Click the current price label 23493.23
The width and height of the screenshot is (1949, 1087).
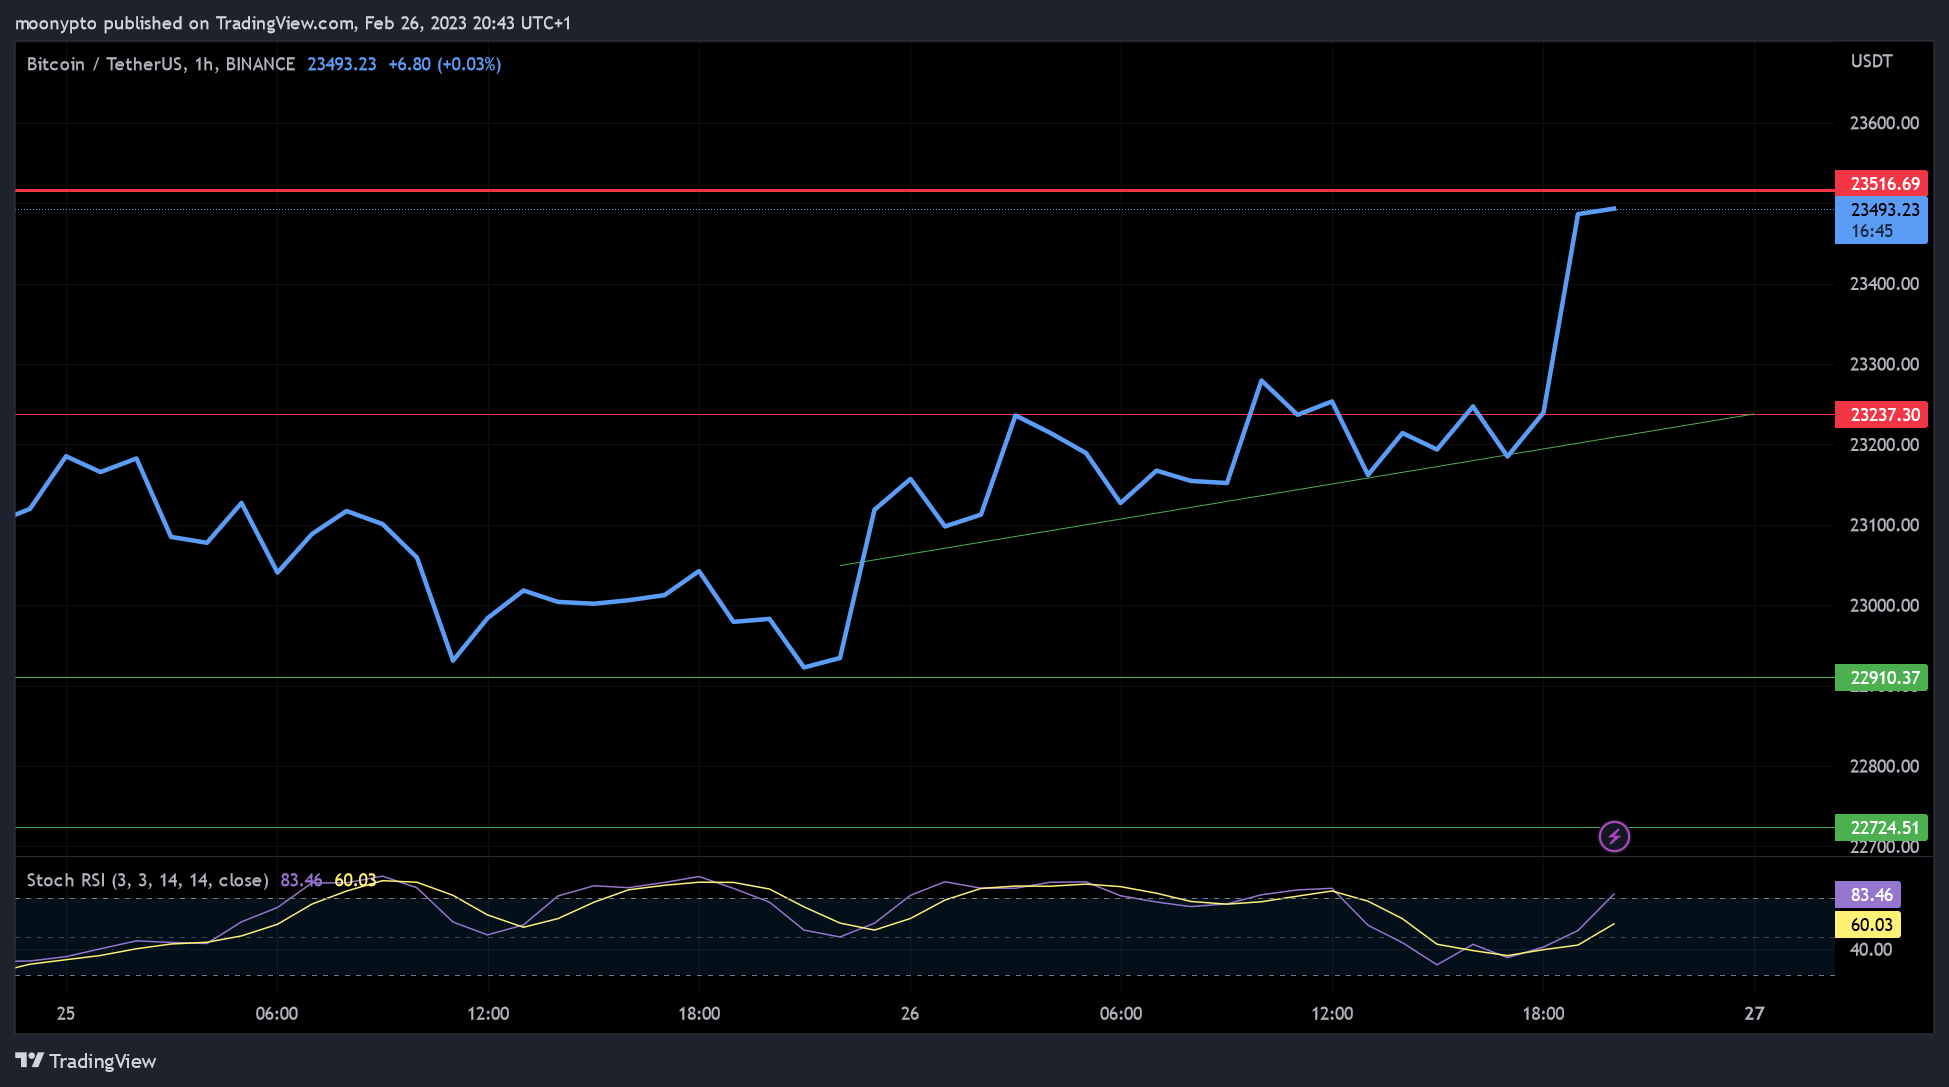(1881, 220)
